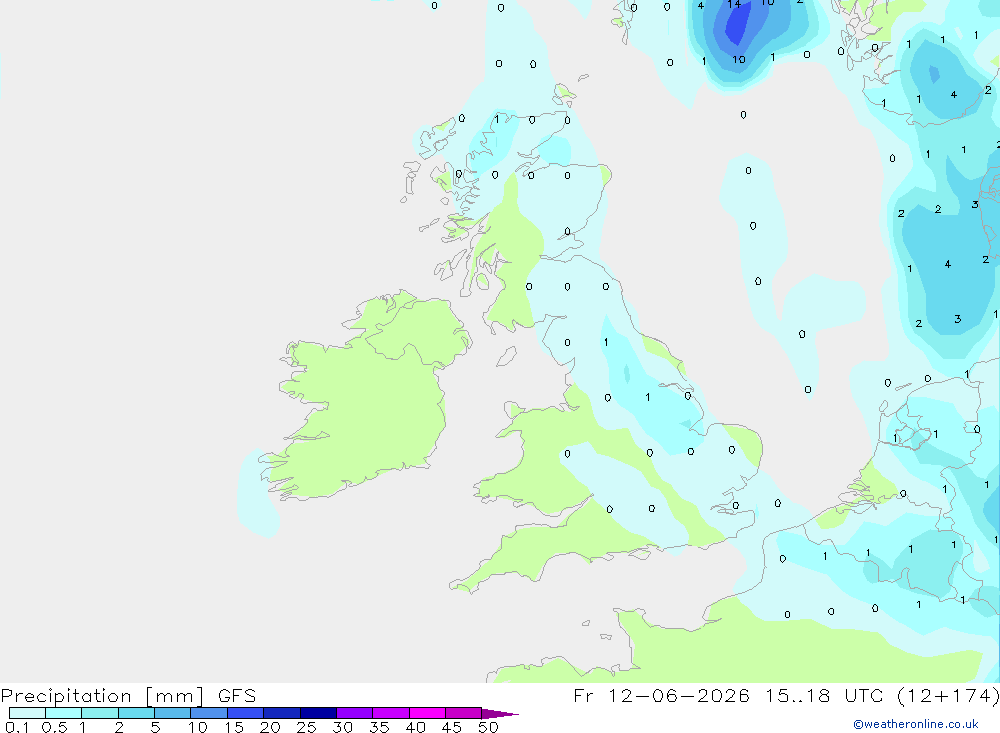The height and width of the screenshot is (733, 1000).
Task: Click the 30–35 mm purple legend swatch
Action: pyautogui.click(x=355, y=713)
